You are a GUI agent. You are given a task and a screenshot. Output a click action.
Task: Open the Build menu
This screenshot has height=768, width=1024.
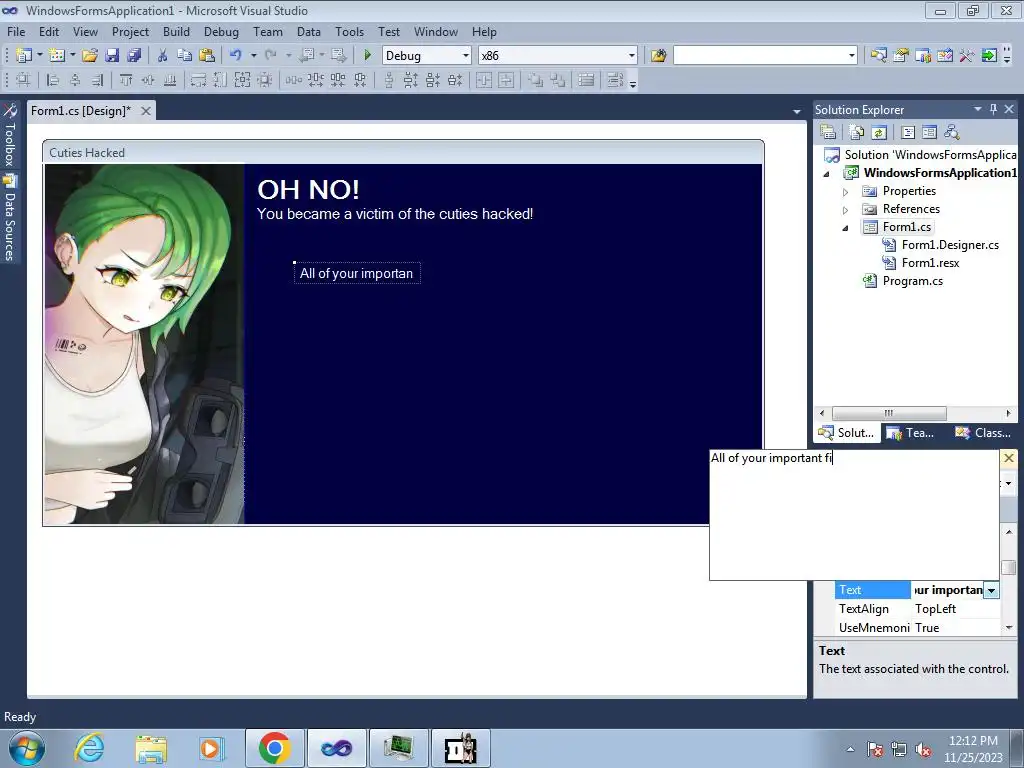pos(176,31)
